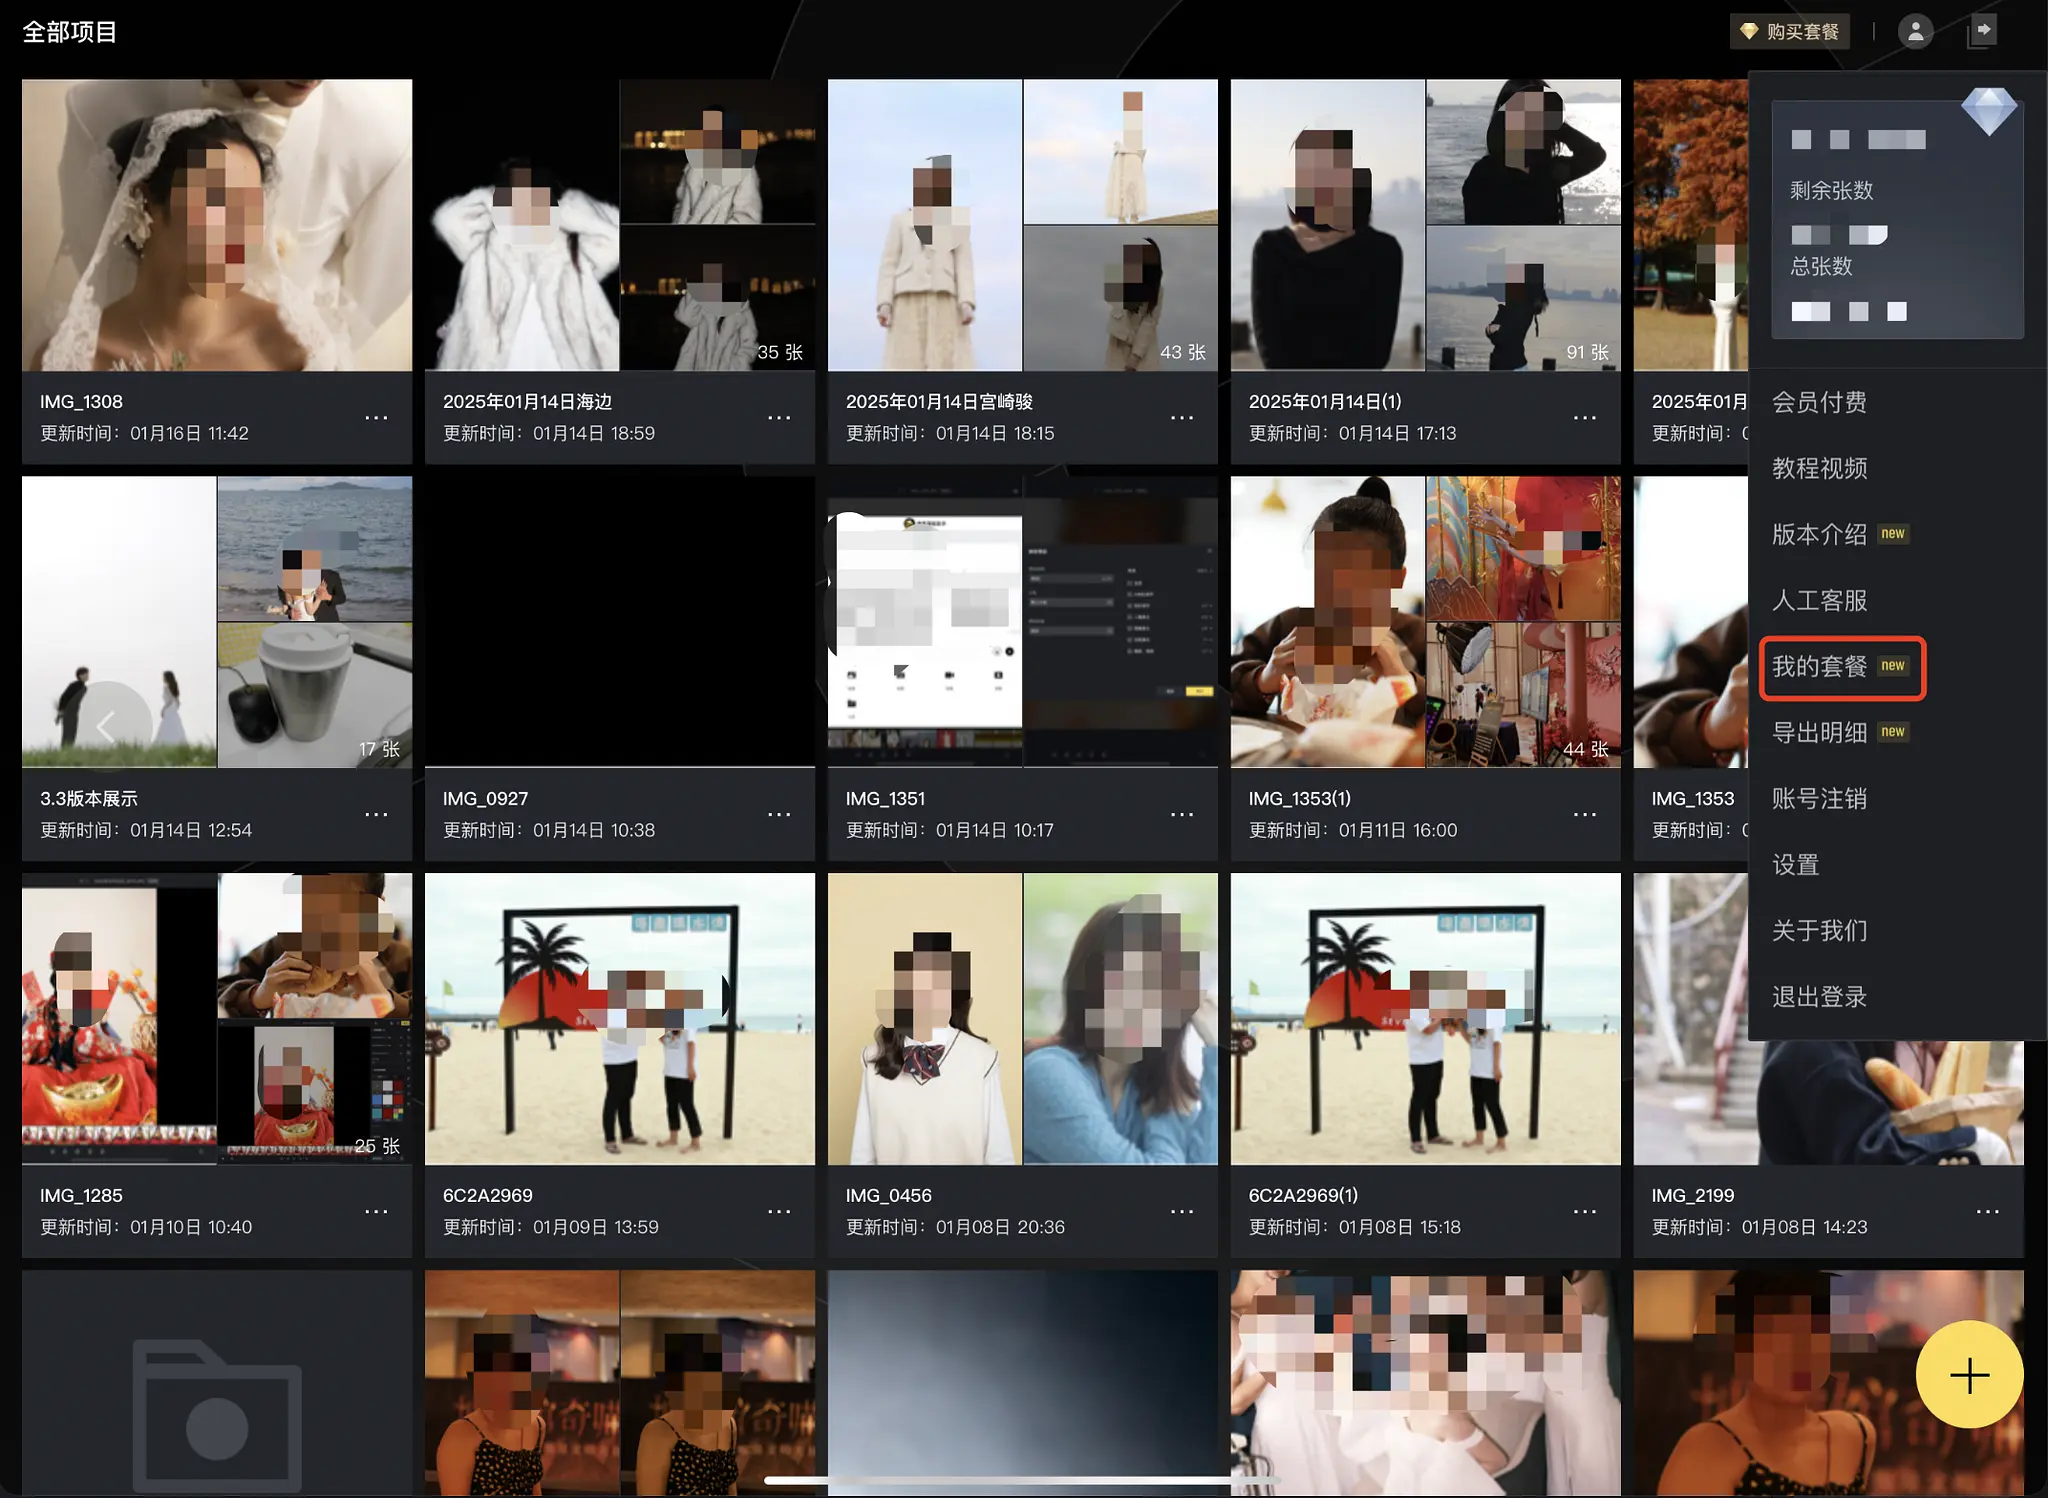
Task: Click the diamond membership icon in dropdown
Action: [1988, 110]
